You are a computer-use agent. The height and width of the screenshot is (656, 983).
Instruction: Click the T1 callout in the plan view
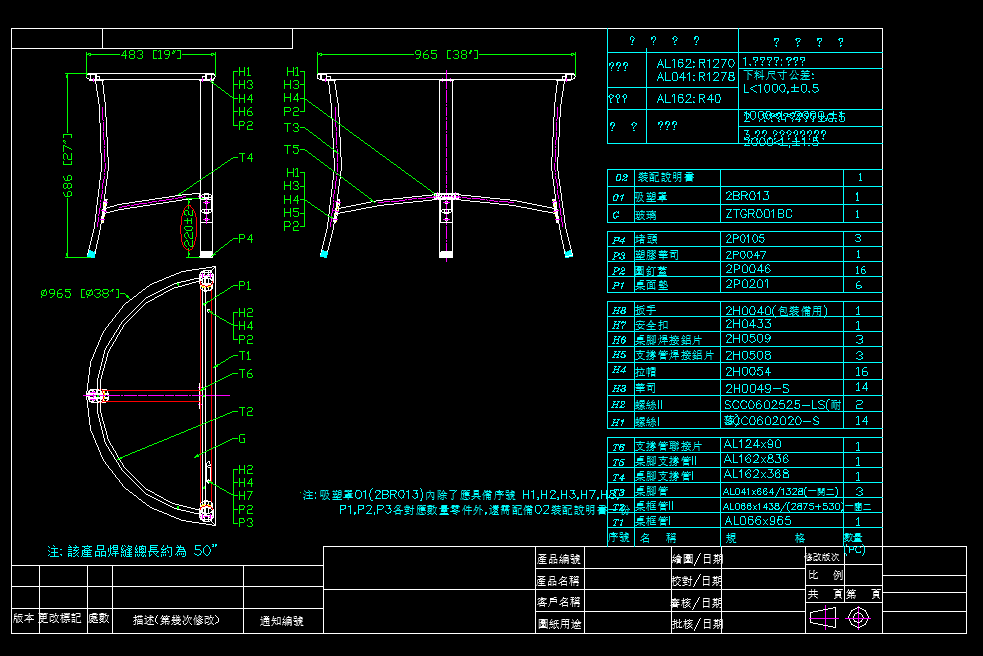coord(246,356)
